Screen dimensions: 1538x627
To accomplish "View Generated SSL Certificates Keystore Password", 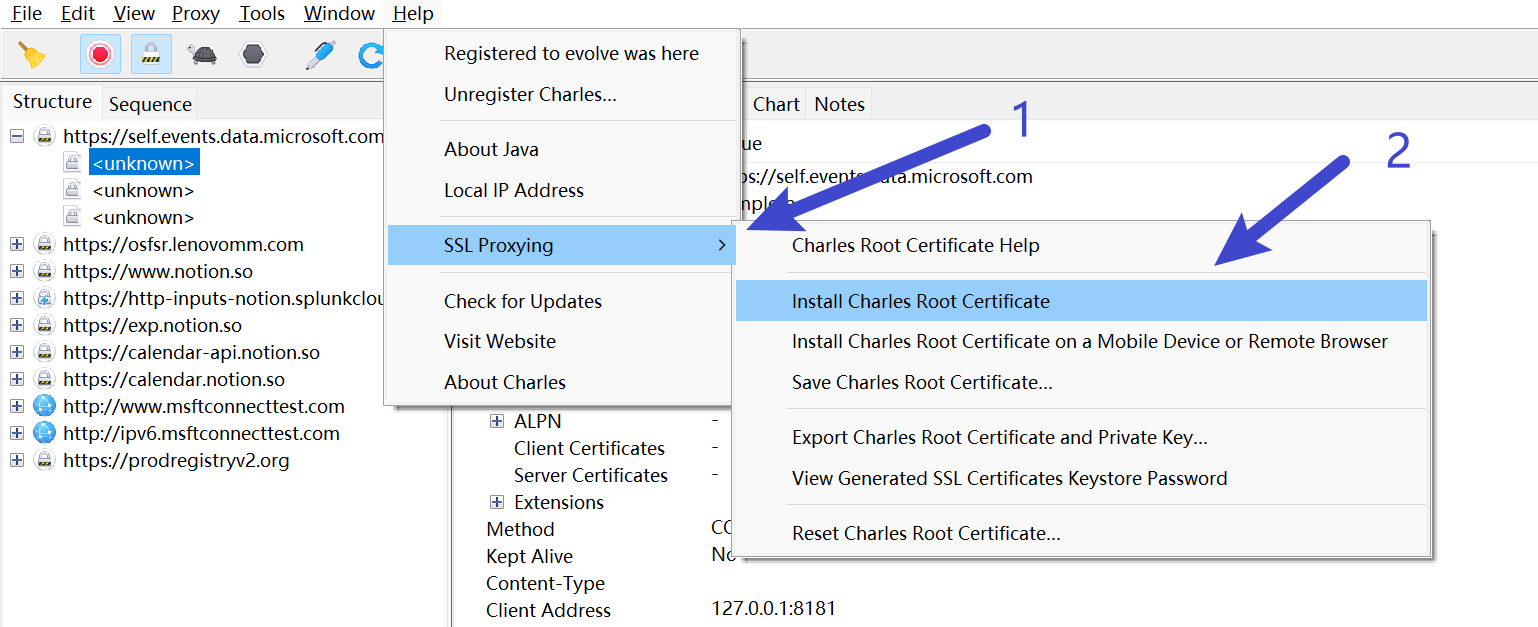I will click(1081, 478).
